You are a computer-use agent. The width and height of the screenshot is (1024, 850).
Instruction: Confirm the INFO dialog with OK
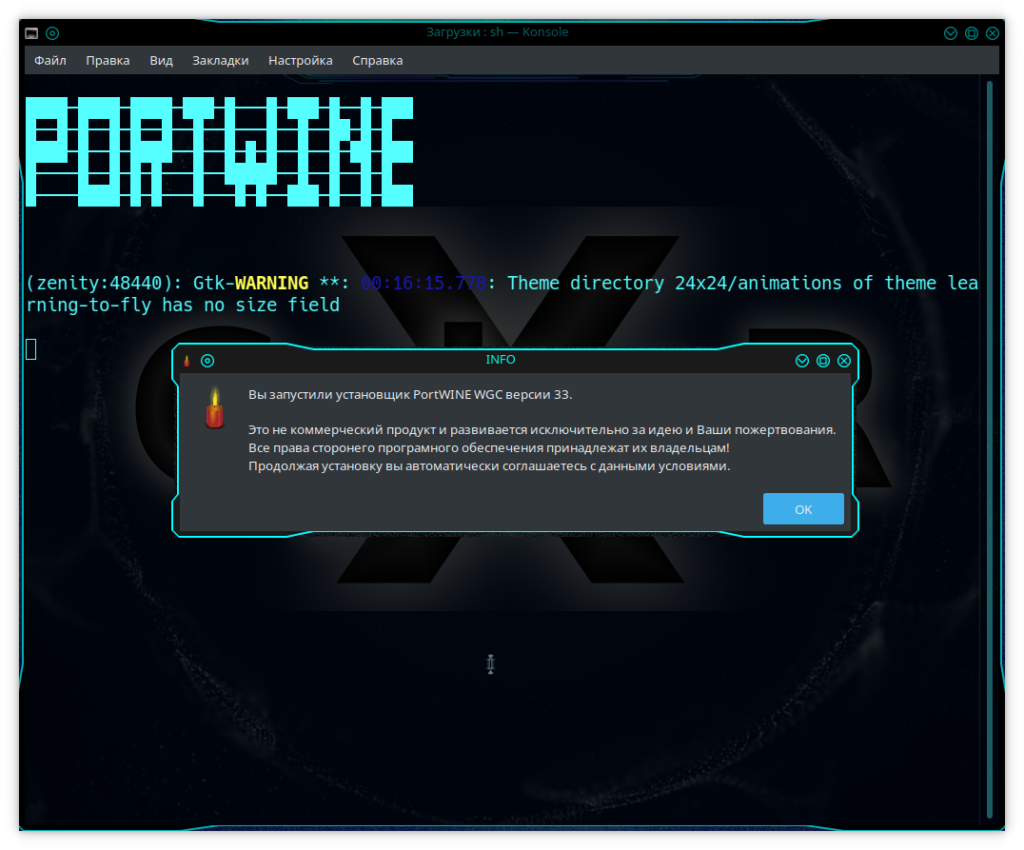[803, 509]
